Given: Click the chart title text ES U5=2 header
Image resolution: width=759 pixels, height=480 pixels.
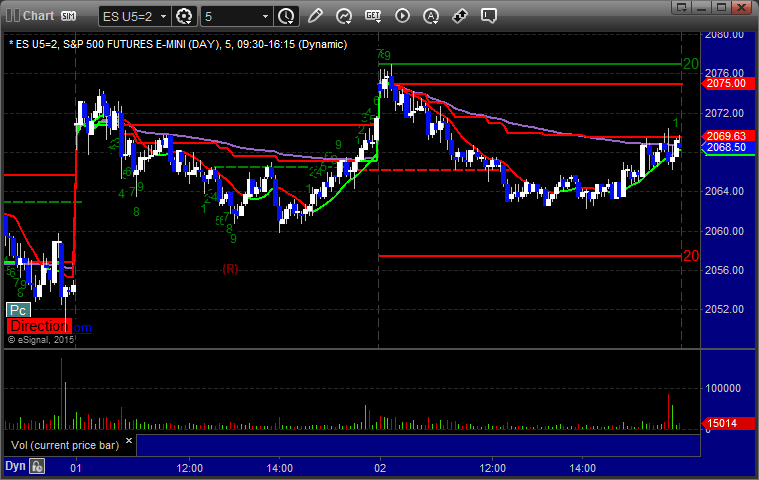Looking at the screenshot, I should pos(178,45).
